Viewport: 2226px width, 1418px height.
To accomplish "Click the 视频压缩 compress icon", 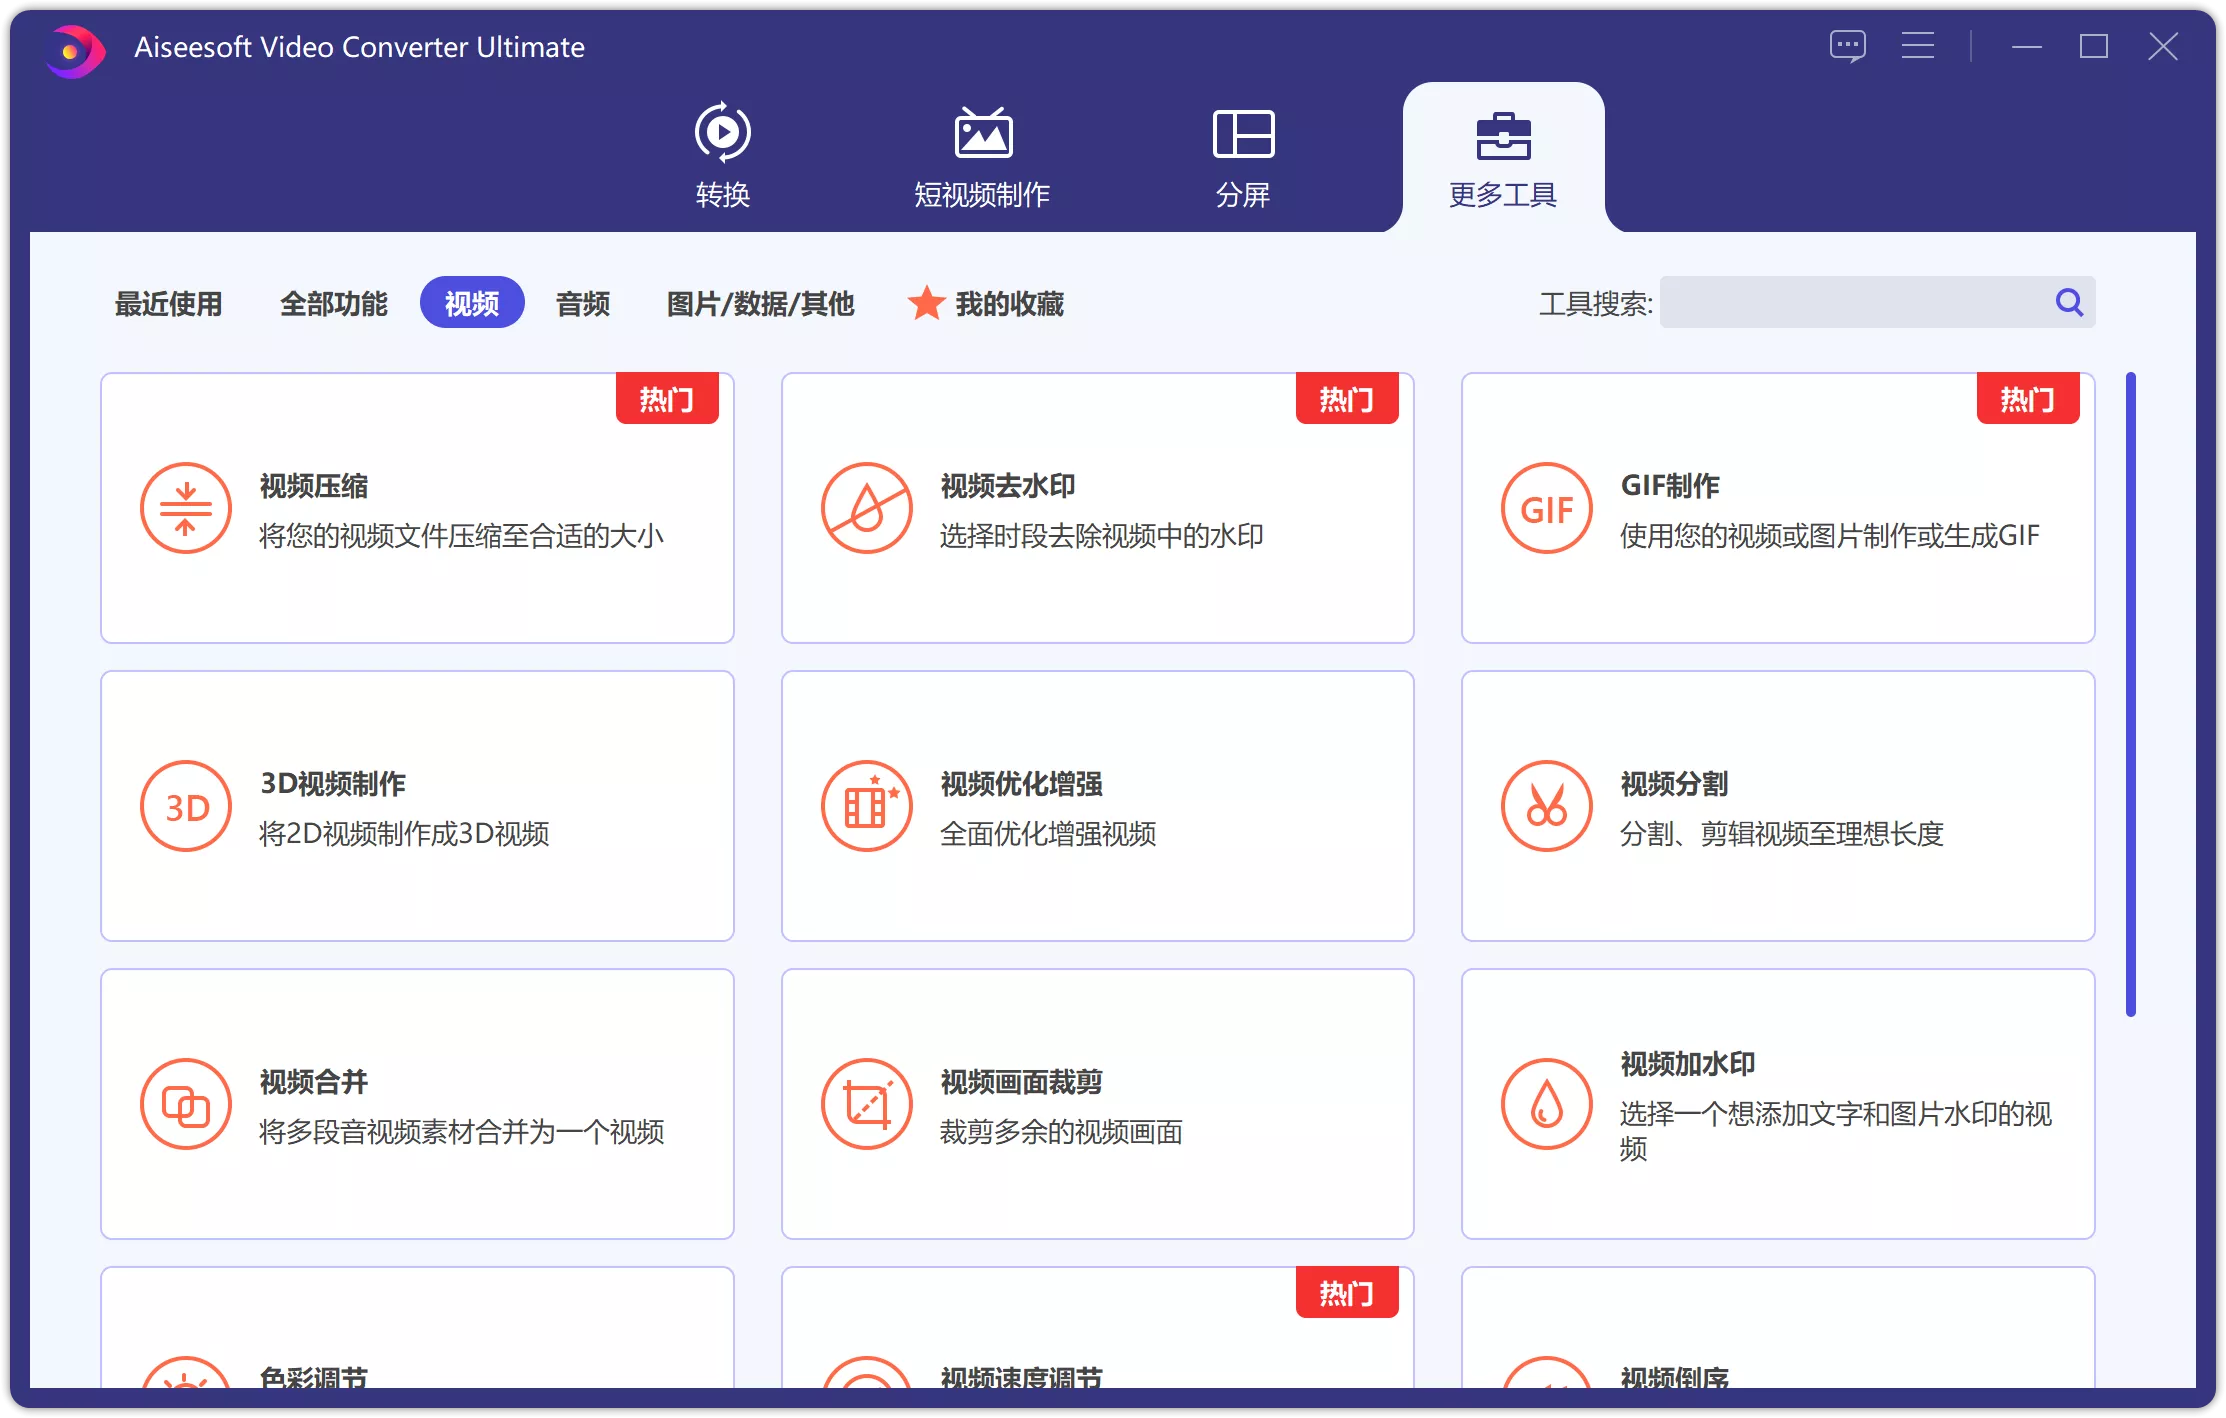I will coord(186,508).
